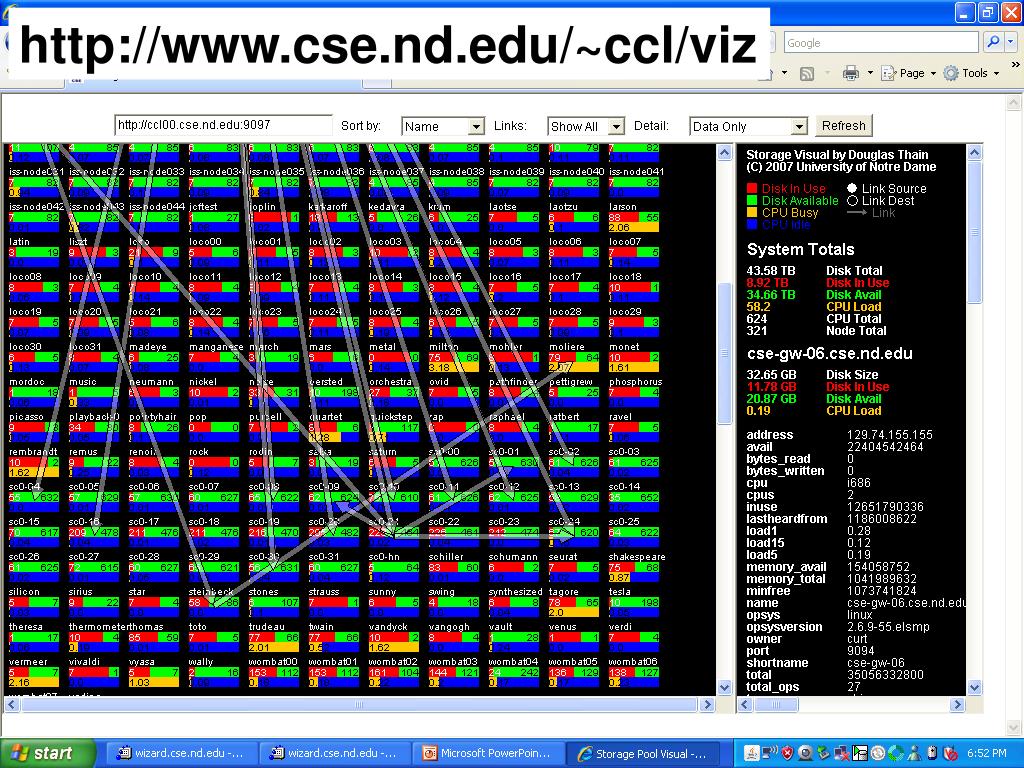The image size is (1024, 768).
Task: Click the catalog URL input field
Action: pyautogui.click(x=223, y=125)
